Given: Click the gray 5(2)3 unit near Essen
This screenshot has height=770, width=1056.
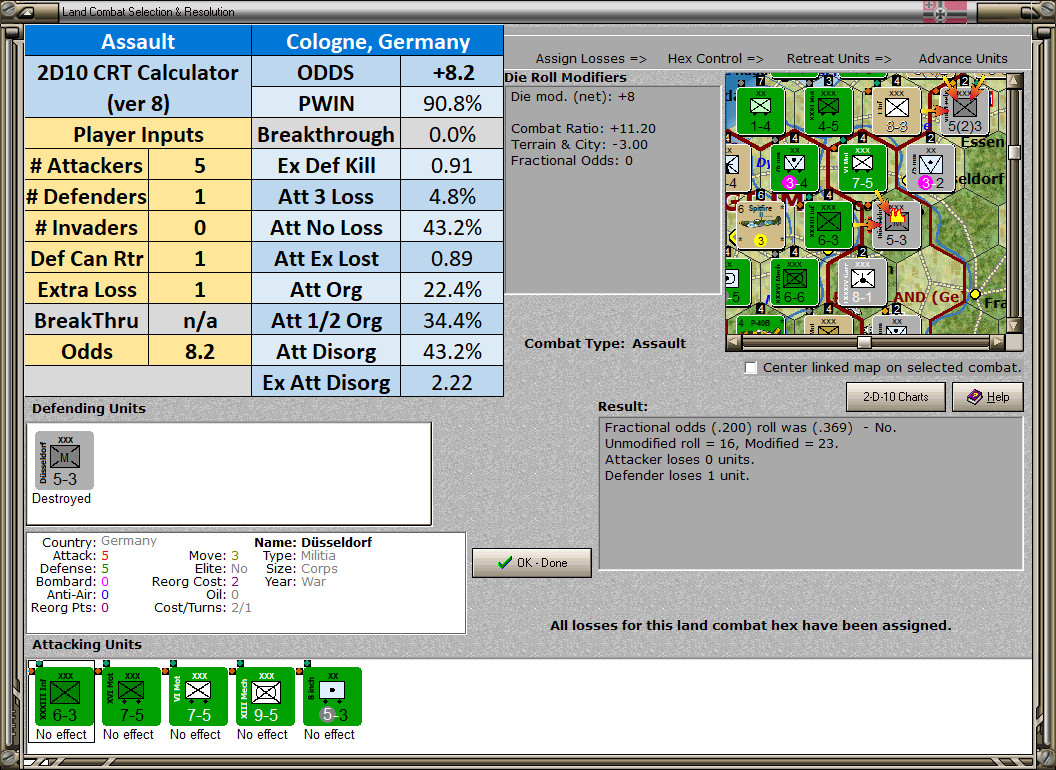Looking at the screenshot, I should [x=964, y=110].
